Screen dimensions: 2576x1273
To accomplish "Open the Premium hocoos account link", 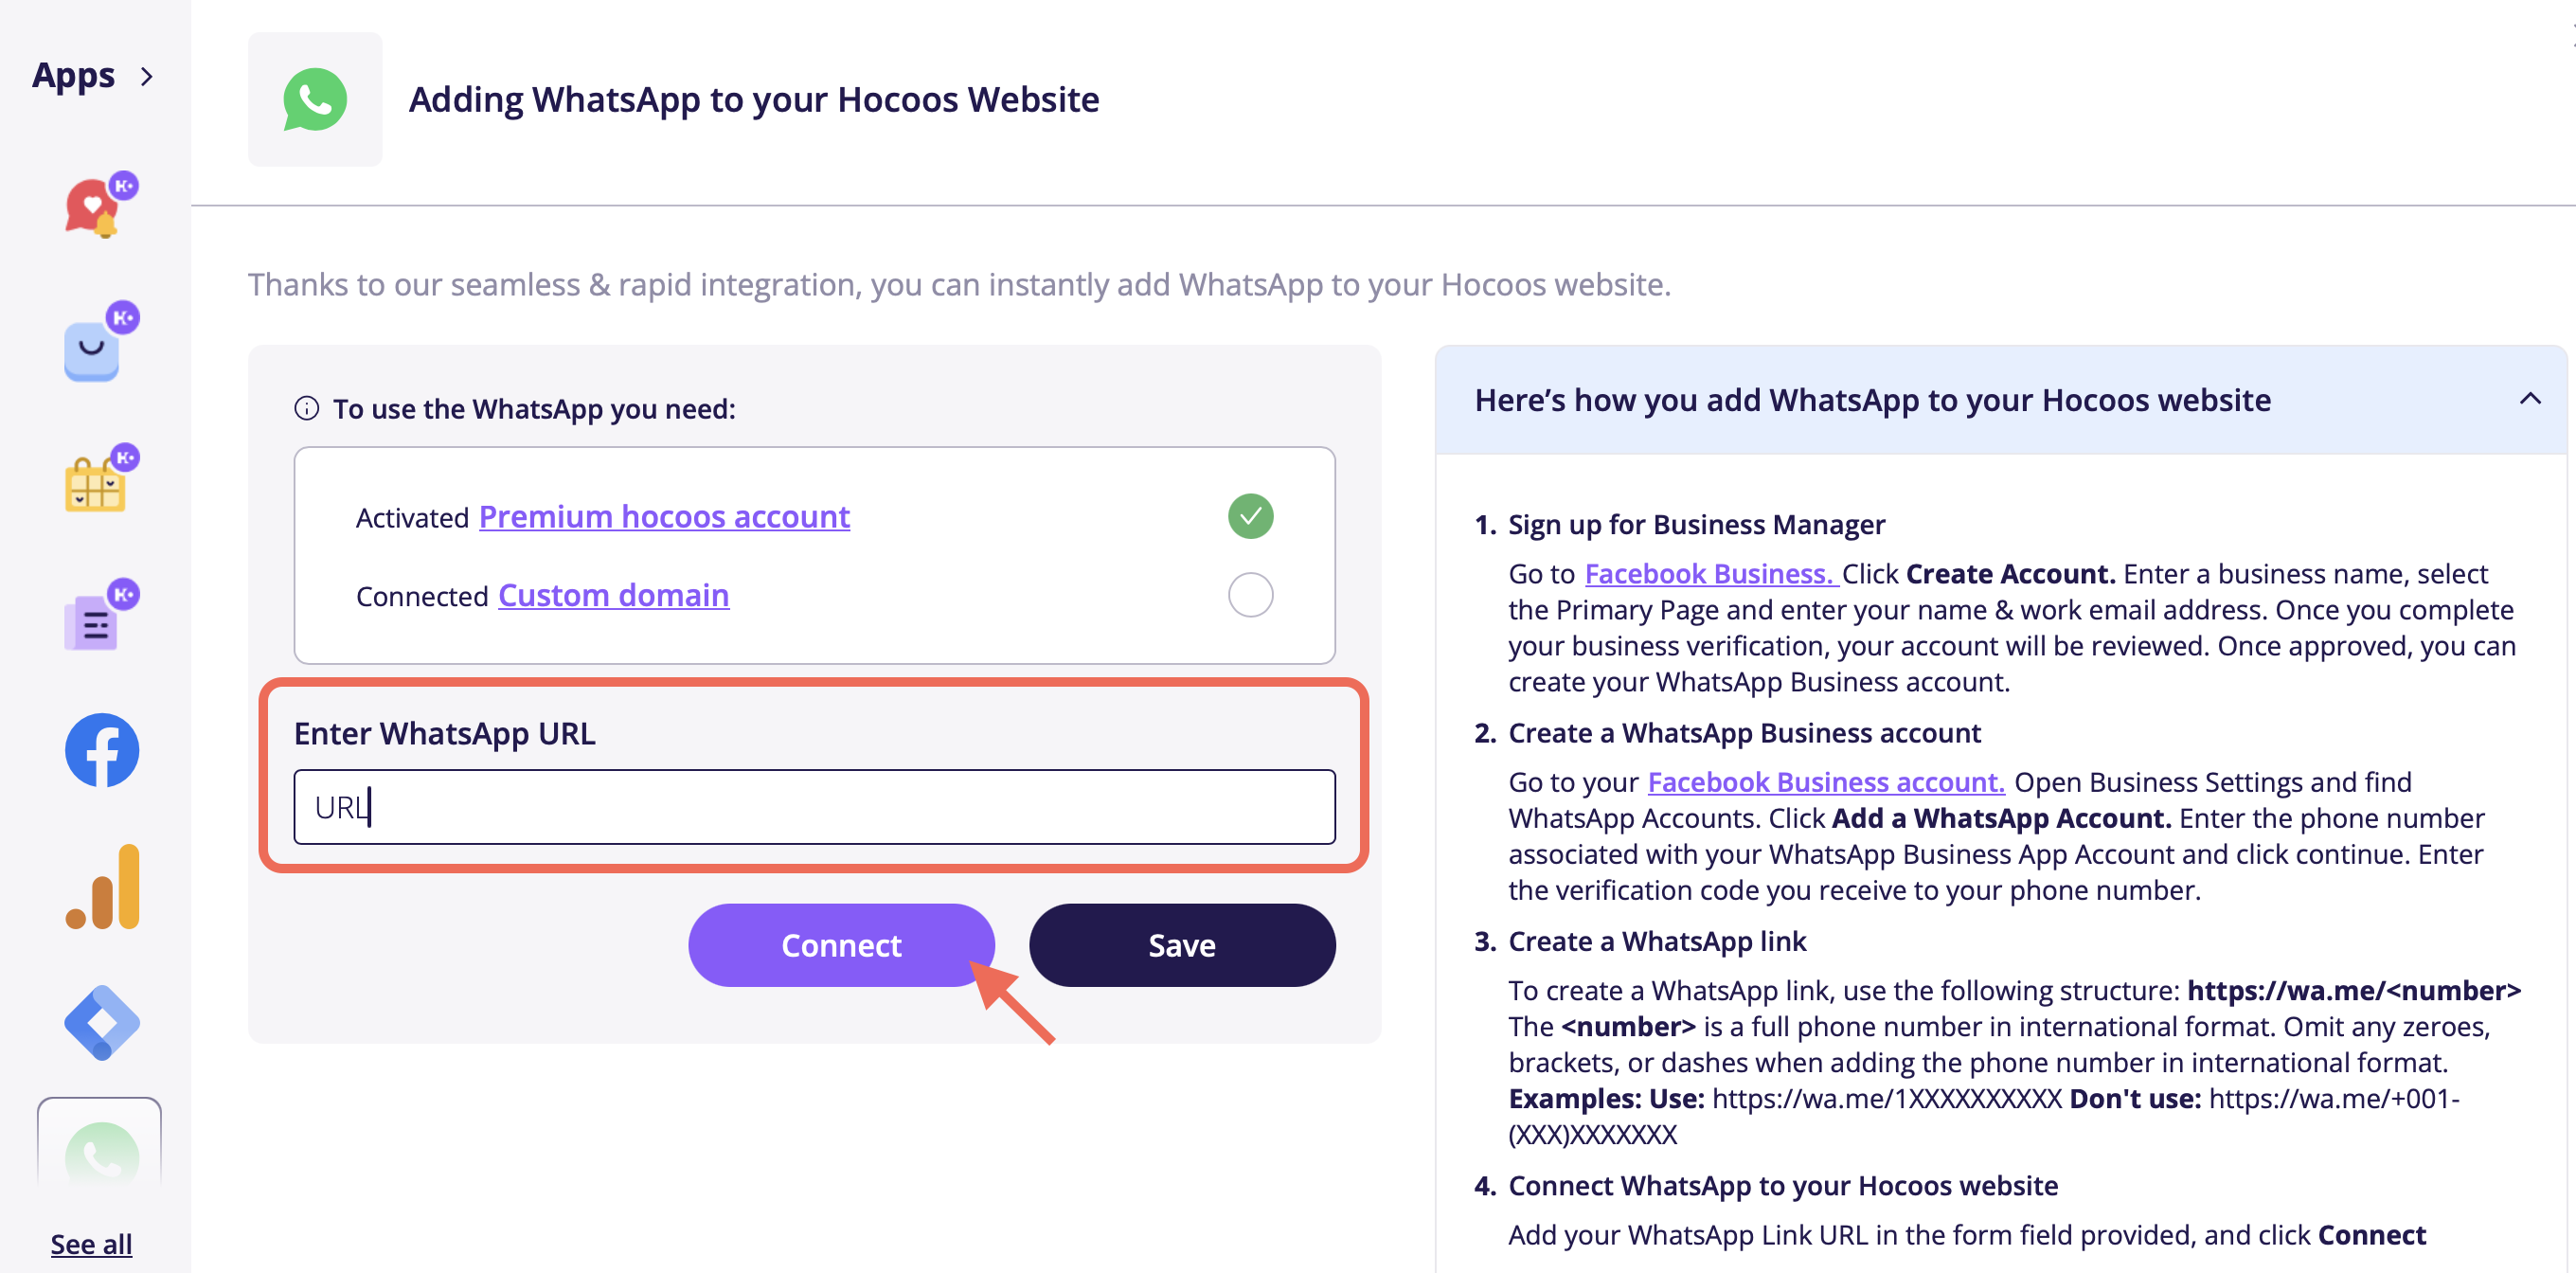I will [664, 516].
